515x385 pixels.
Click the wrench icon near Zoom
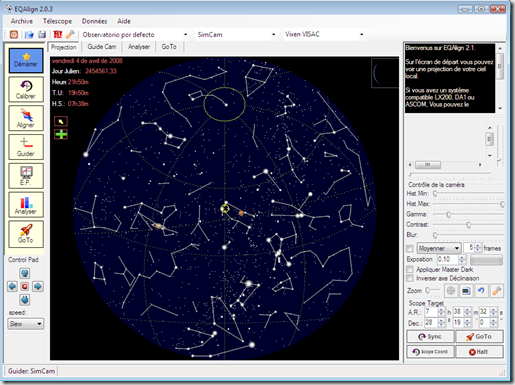point(497,291)
